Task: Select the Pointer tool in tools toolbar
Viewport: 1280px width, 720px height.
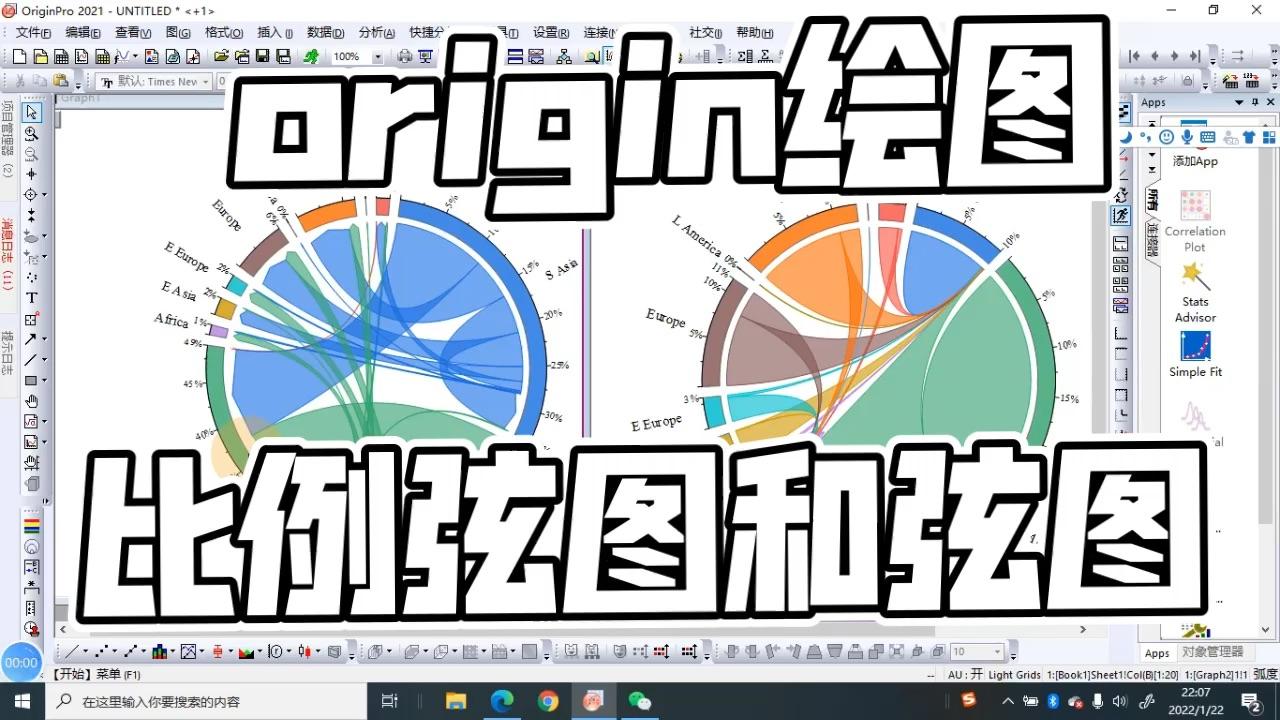Action: 31,112
